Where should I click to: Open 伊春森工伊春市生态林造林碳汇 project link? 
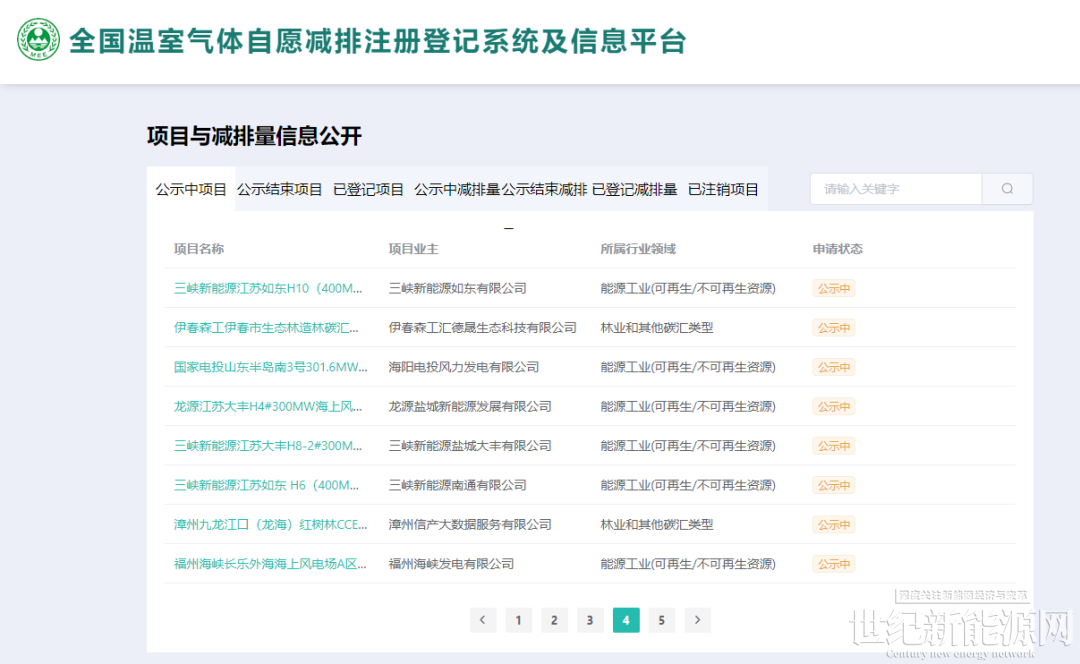coord(266,328)
